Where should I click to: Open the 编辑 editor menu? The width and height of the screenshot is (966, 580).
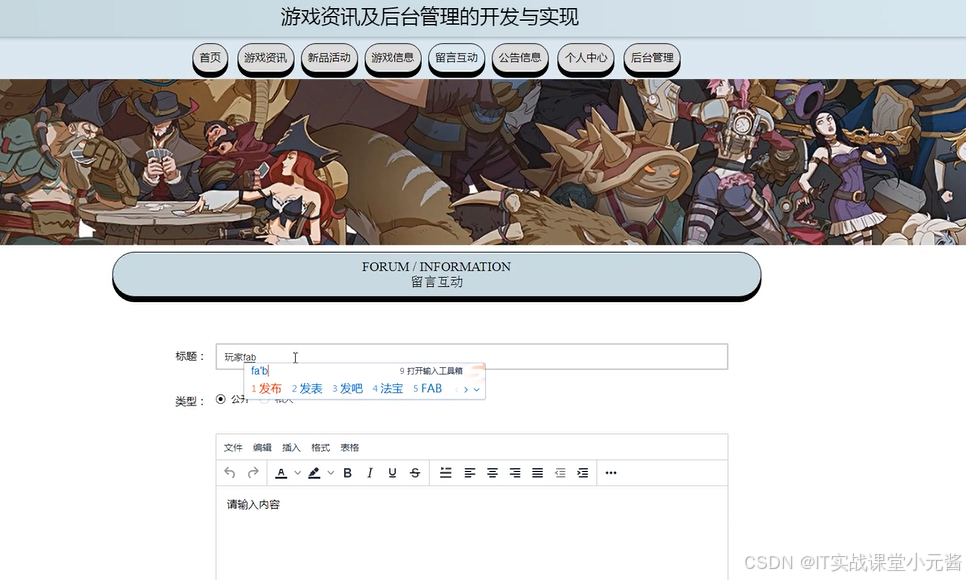coord(262,447)
